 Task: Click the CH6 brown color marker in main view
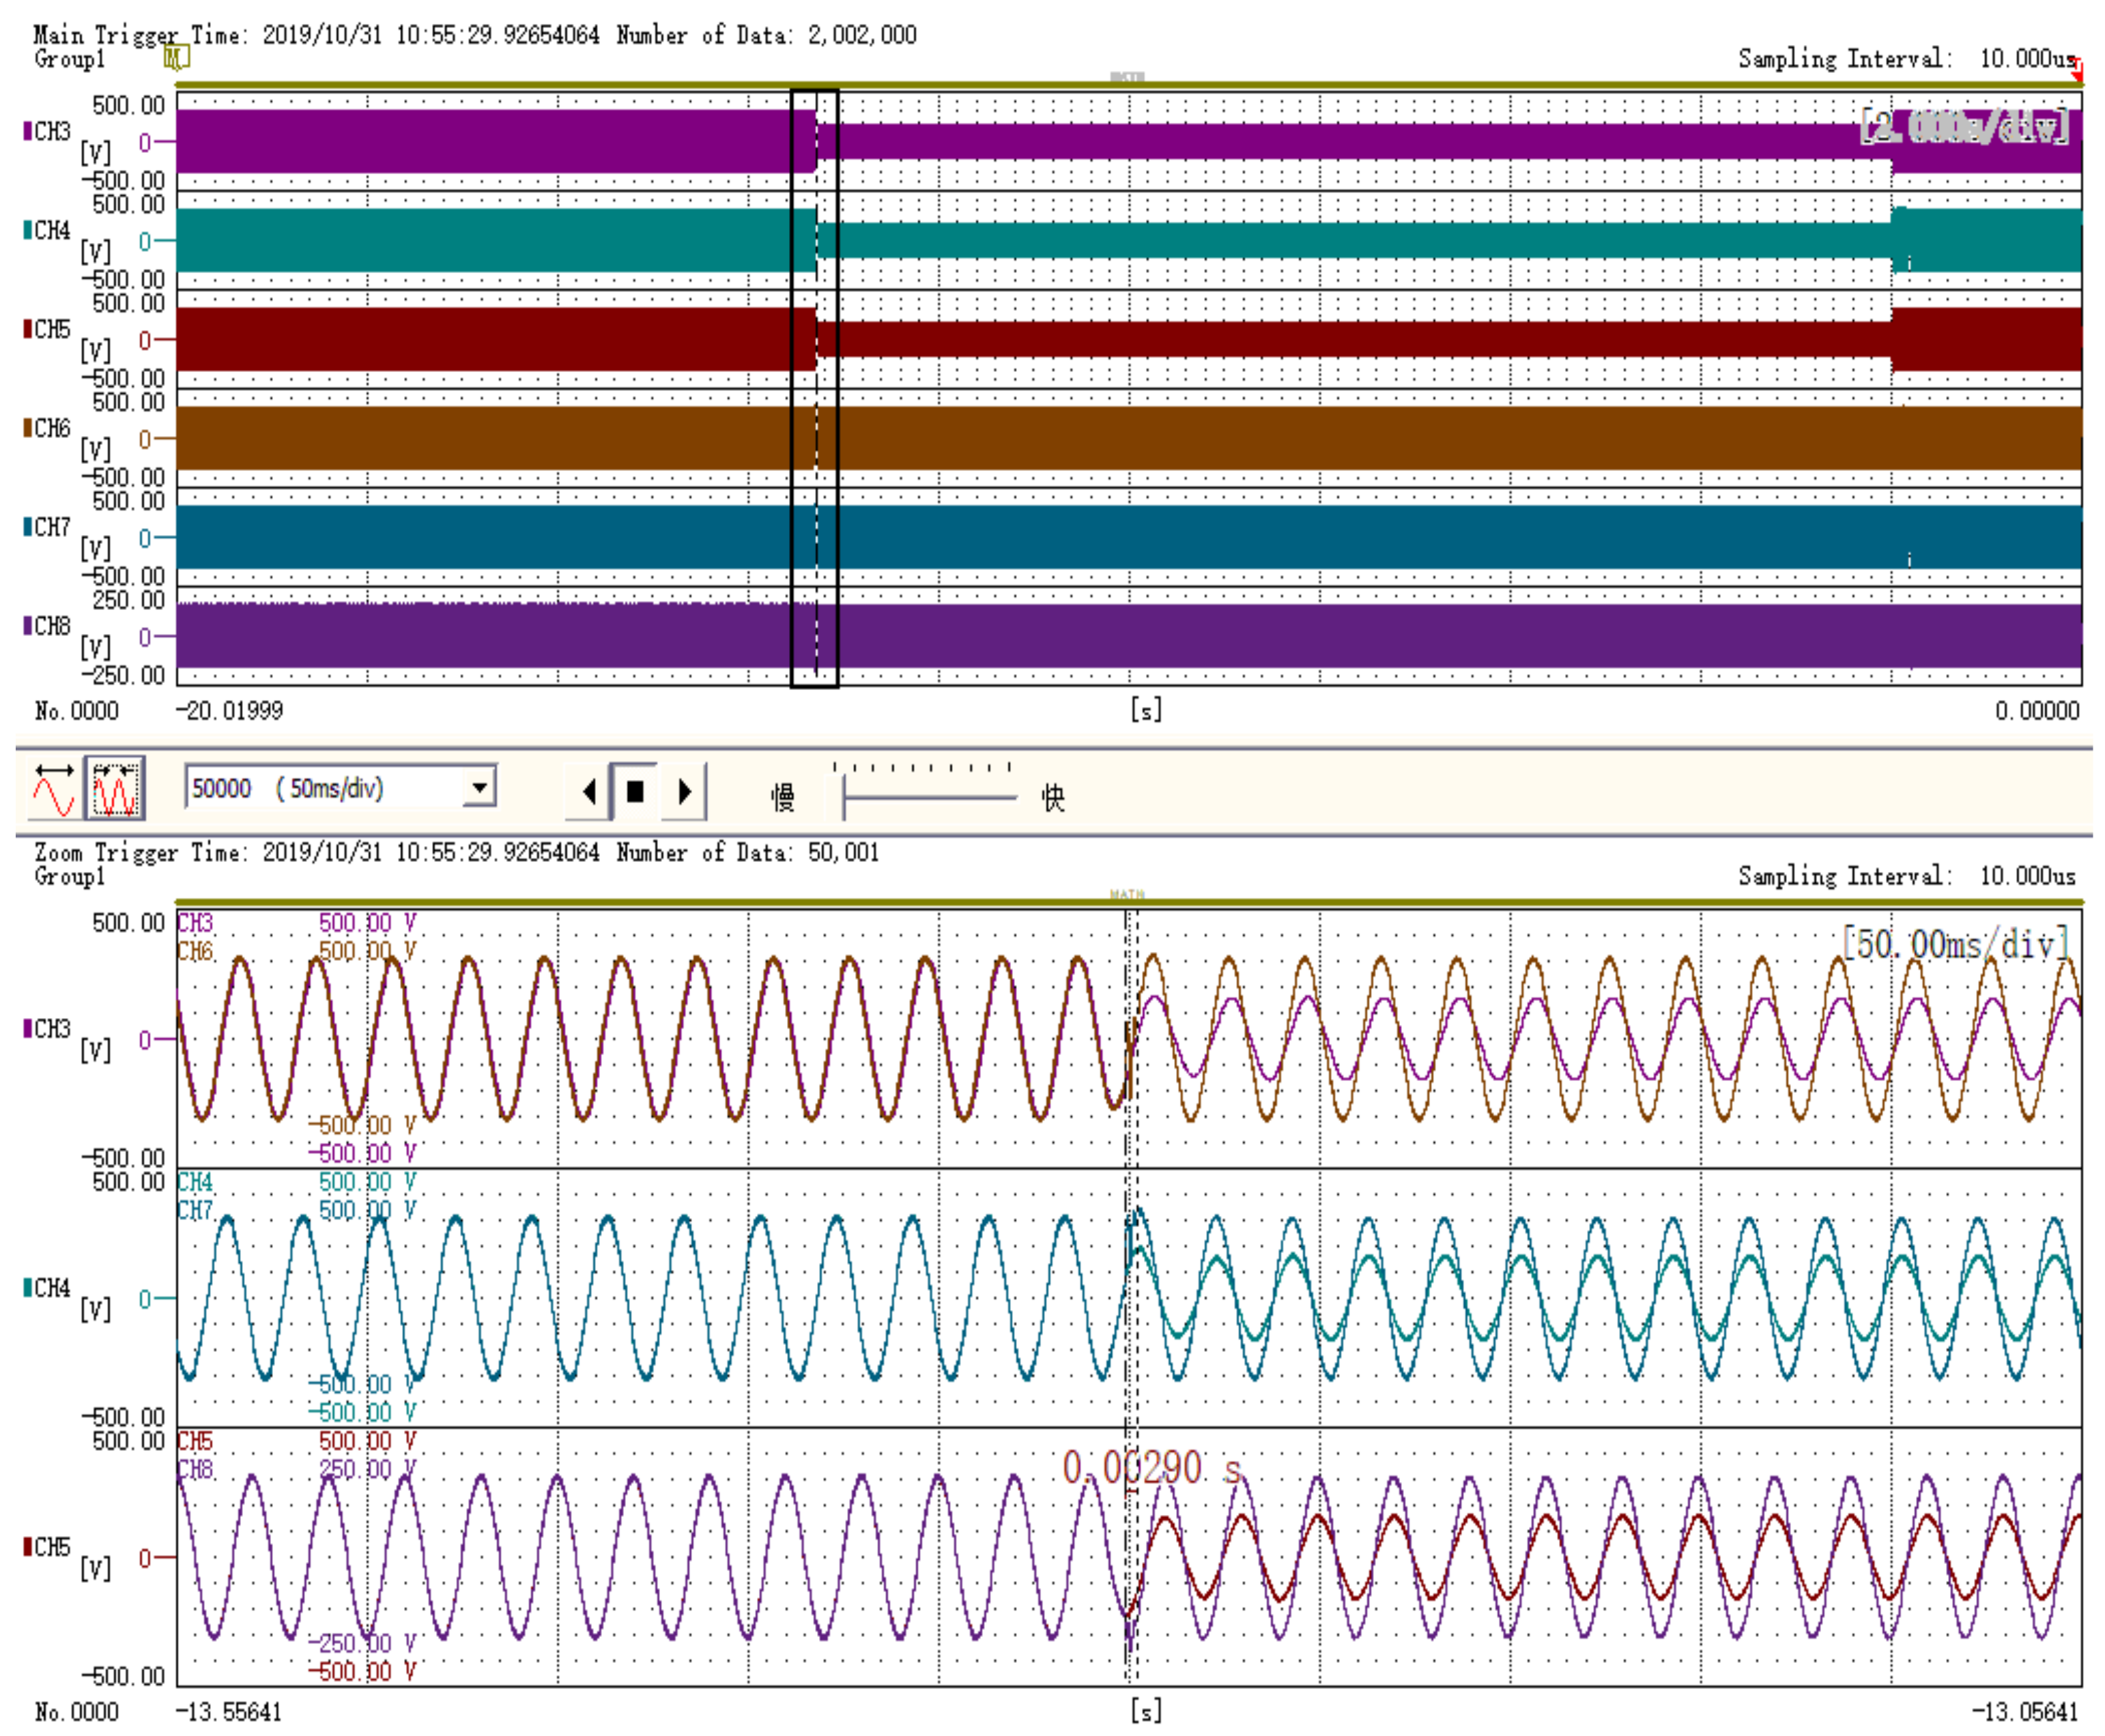[x=28, y=428]
